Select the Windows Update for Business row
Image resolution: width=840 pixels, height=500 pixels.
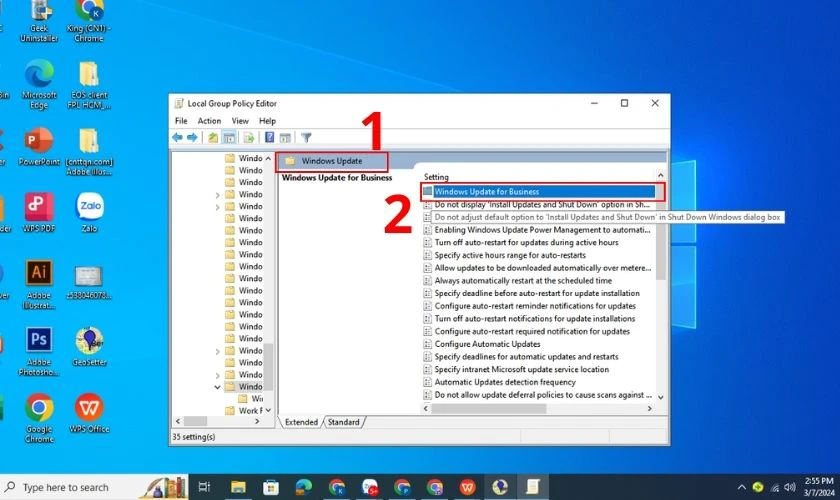coord(538,191)
